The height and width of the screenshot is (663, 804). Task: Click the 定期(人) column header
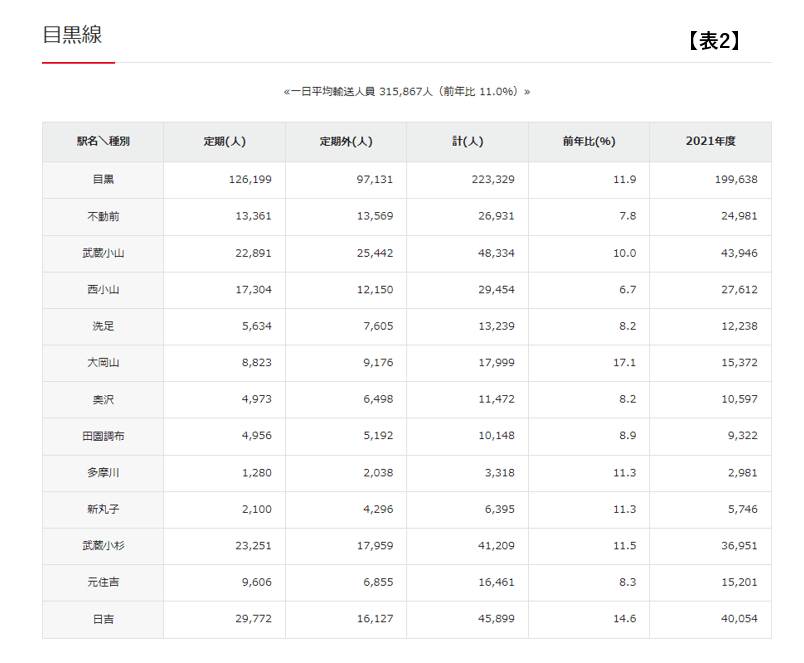point(224,142)
